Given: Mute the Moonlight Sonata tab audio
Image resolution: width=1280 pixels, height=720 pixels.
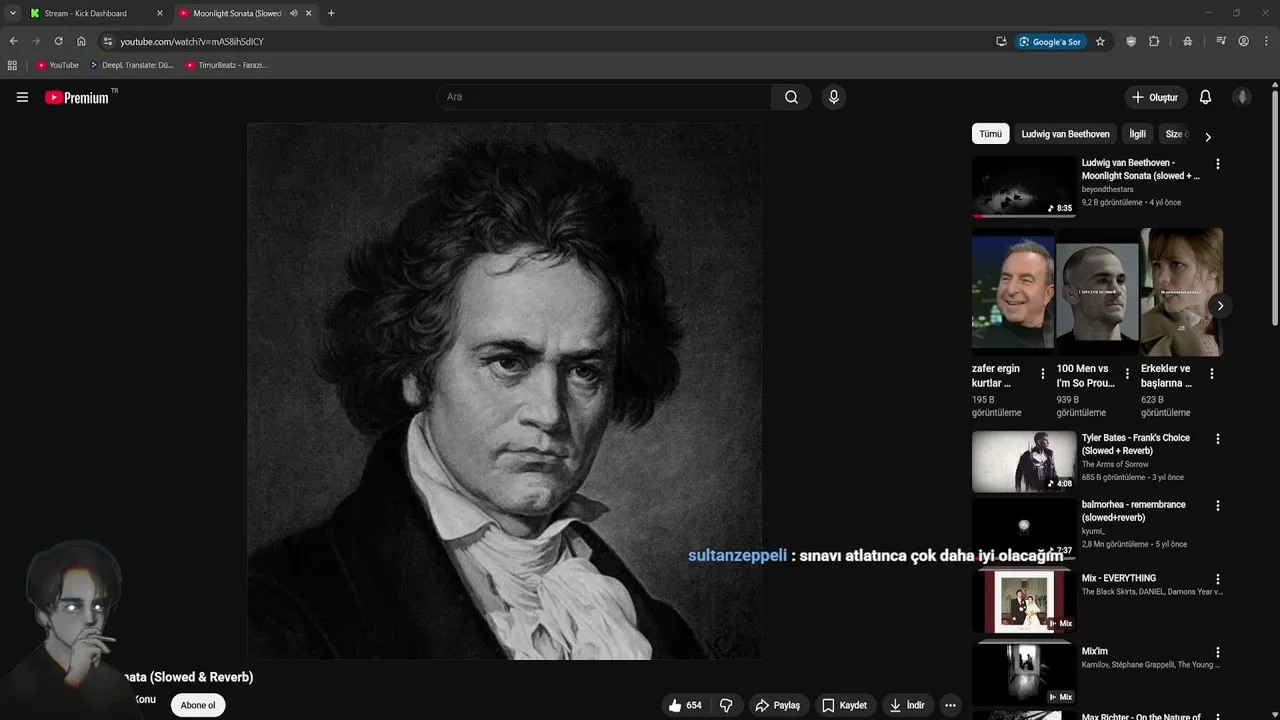Looking at the screenshot, I should [293, 13].
